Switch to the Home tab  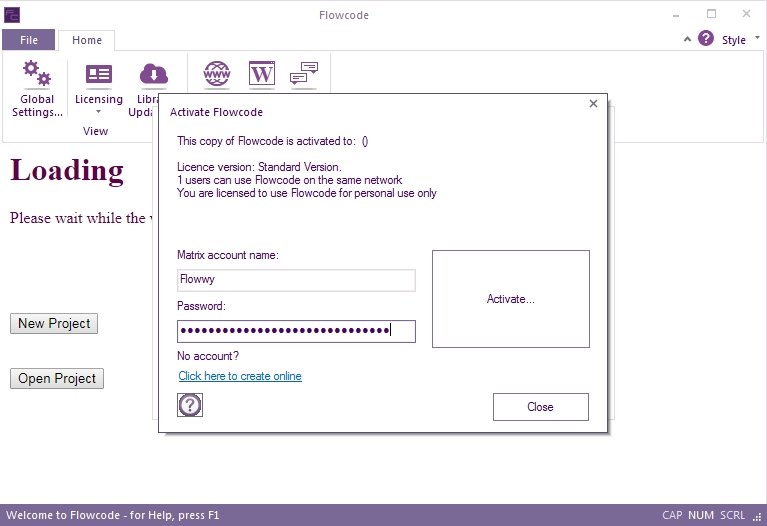click(x=87, y=40)
